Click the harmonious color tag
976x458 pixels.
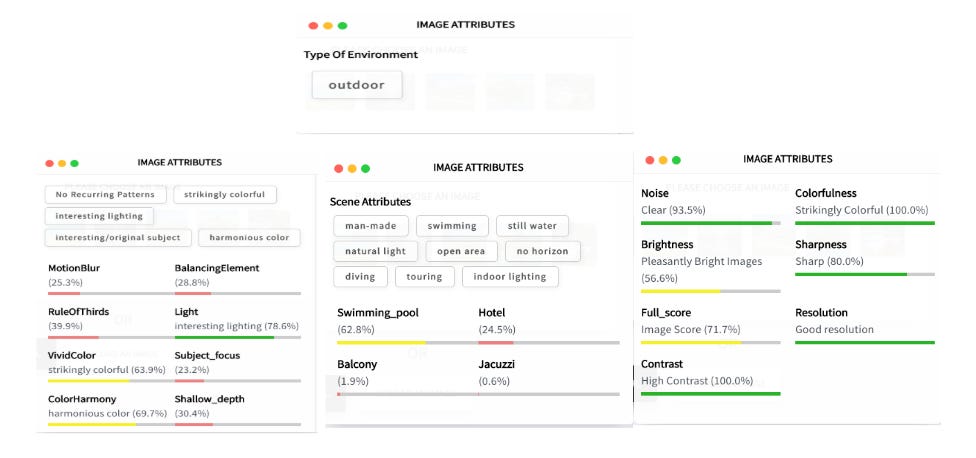coord(249,238)
